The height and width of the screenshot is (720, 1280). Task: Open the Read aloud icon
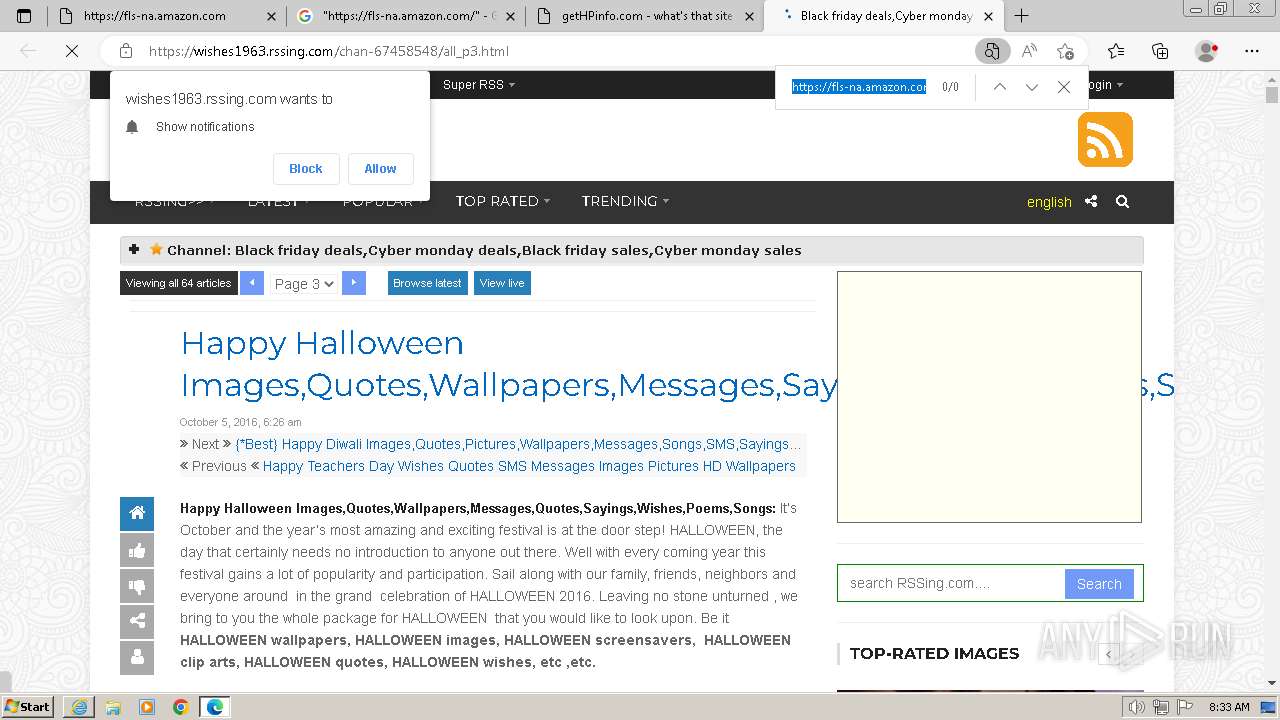tap(1029, 51)
